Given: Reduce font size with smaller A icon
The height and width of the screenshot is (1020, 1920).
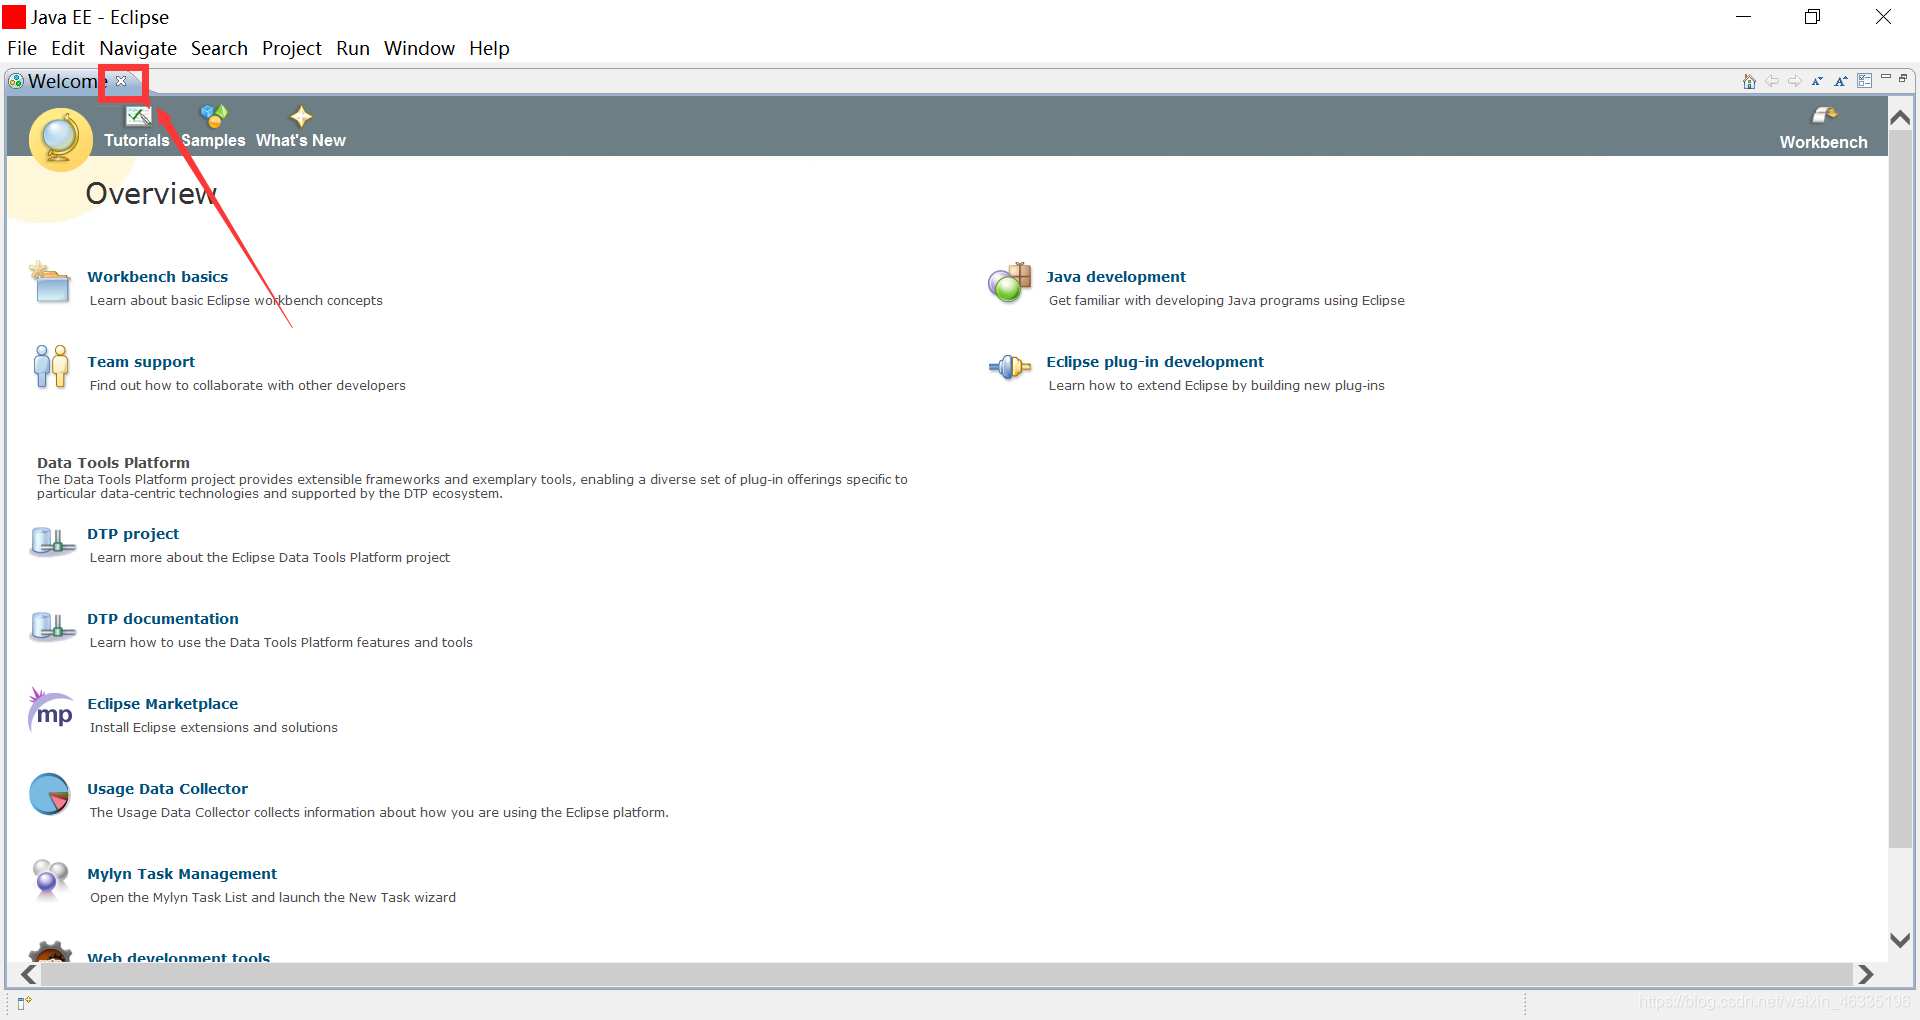Looking at the screenshot, I should coord(1818,81).
